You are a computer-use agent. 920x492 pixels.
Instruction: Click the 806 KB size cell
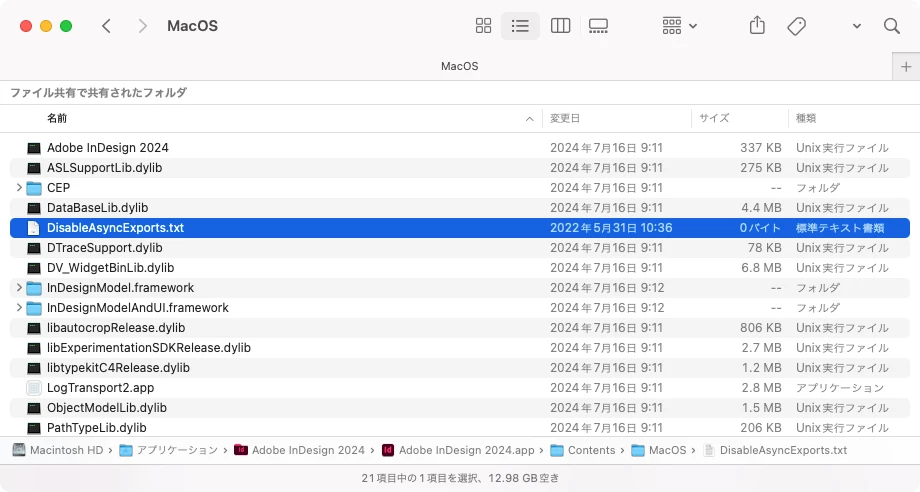[760, 328]
